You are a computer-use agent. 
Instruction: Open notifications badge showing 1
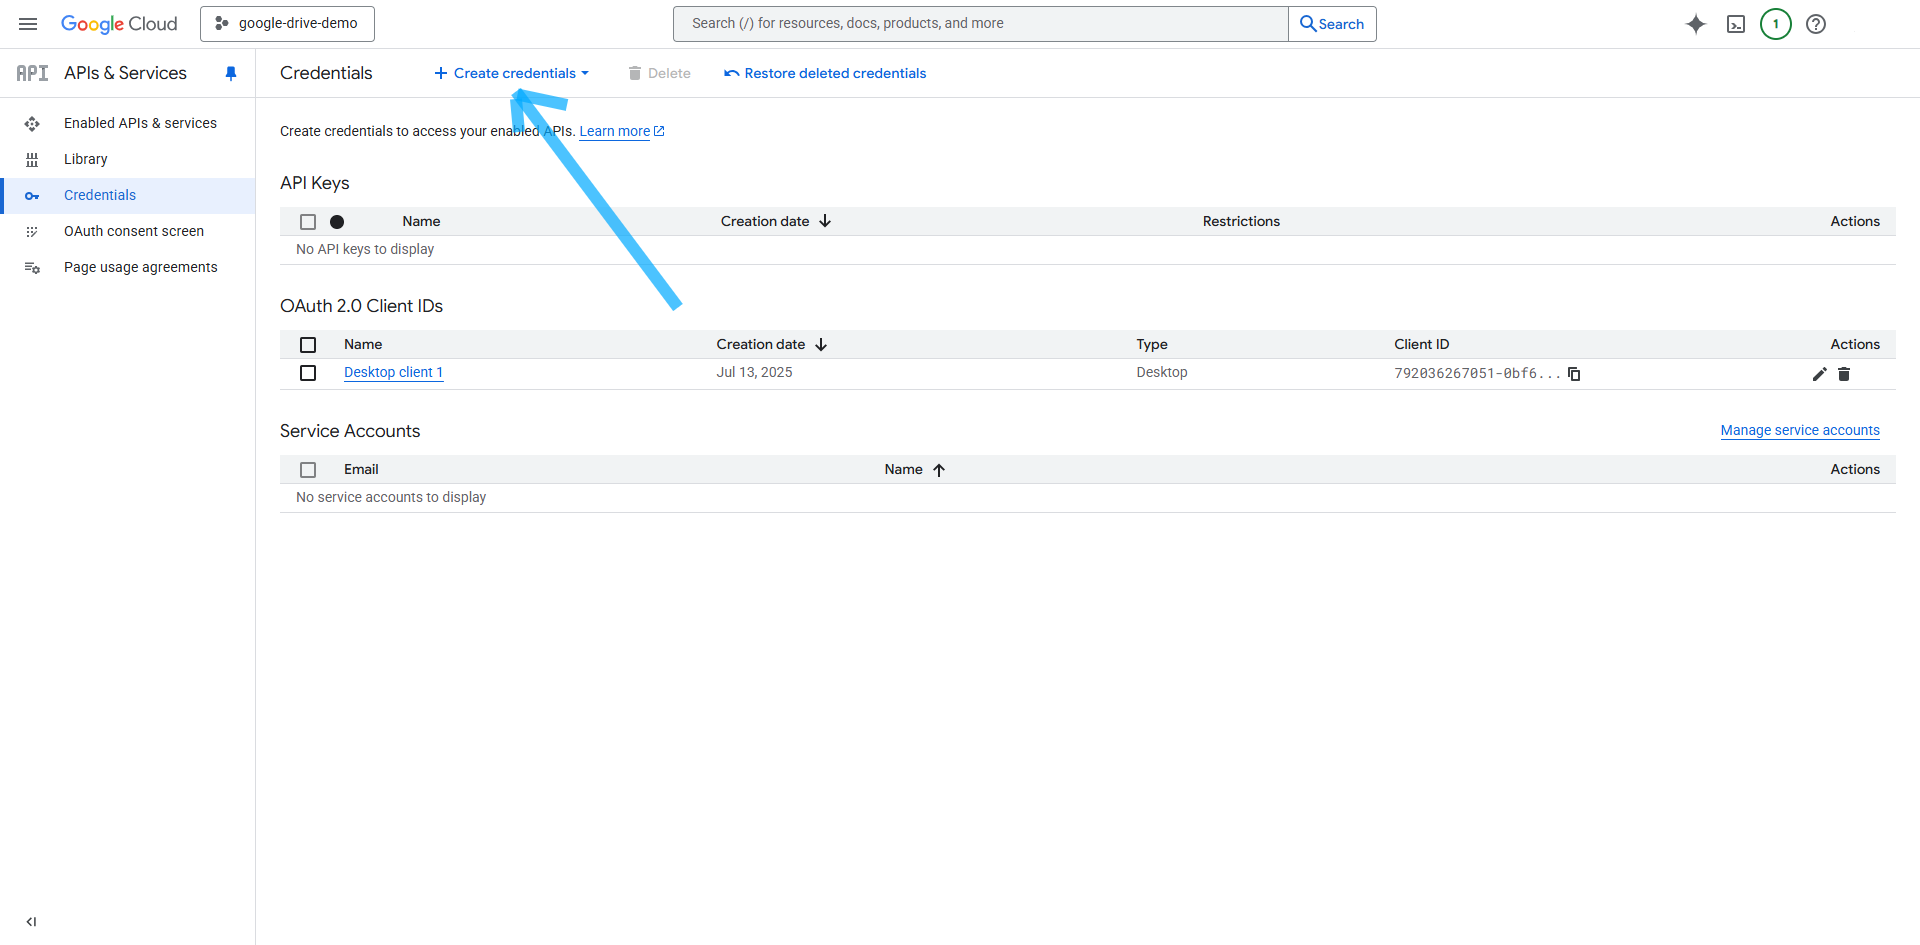point(1776,24)
